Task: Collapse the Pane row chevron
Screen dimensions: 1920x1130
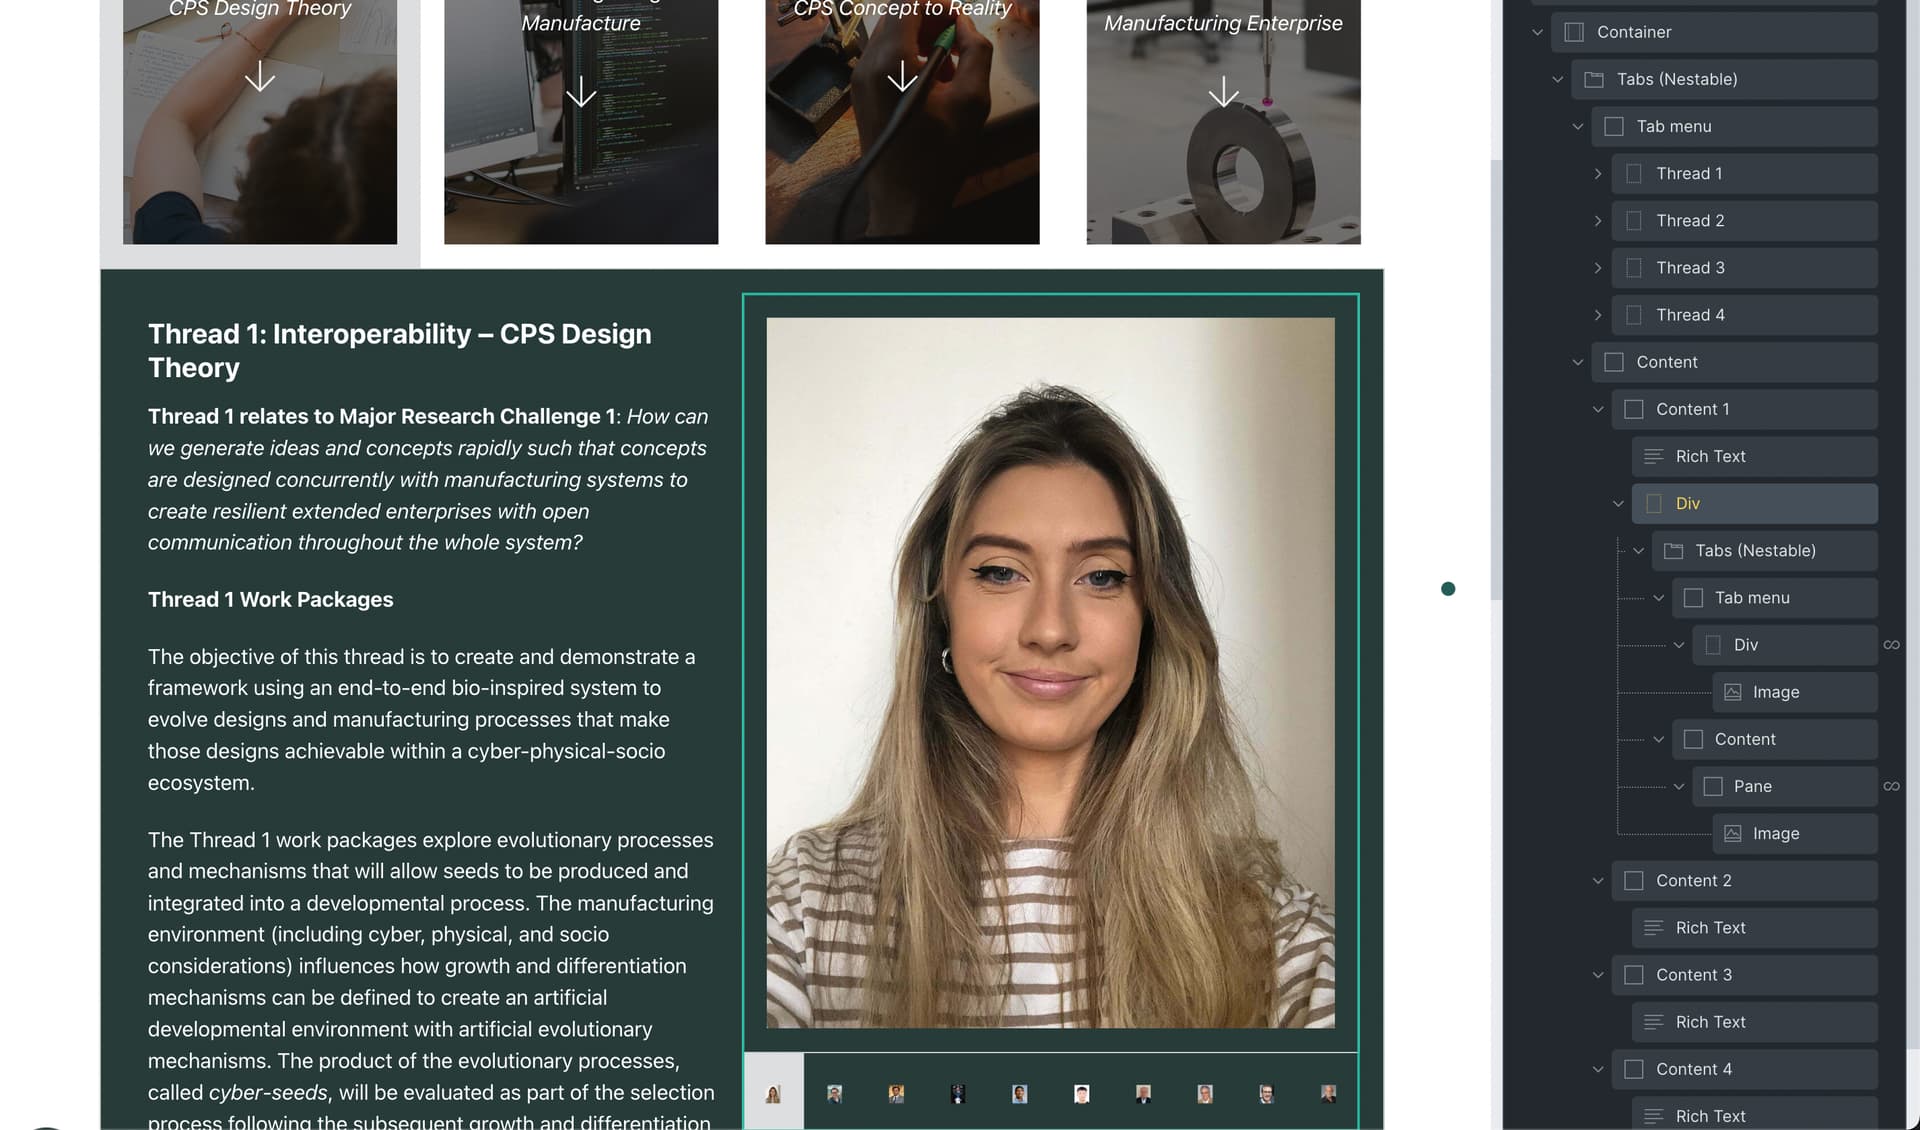Action: [x=1678, y=786]
